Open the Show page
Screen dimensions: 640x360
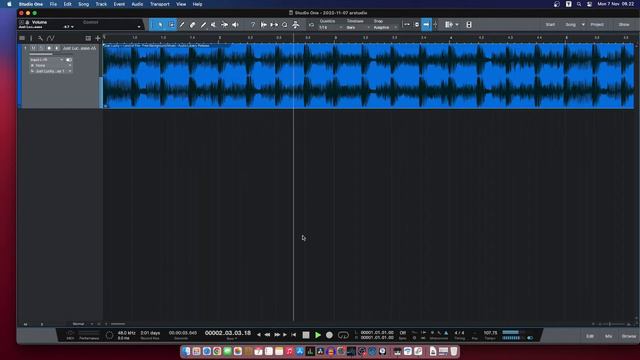pyautogui.click(x=624, y=24)
